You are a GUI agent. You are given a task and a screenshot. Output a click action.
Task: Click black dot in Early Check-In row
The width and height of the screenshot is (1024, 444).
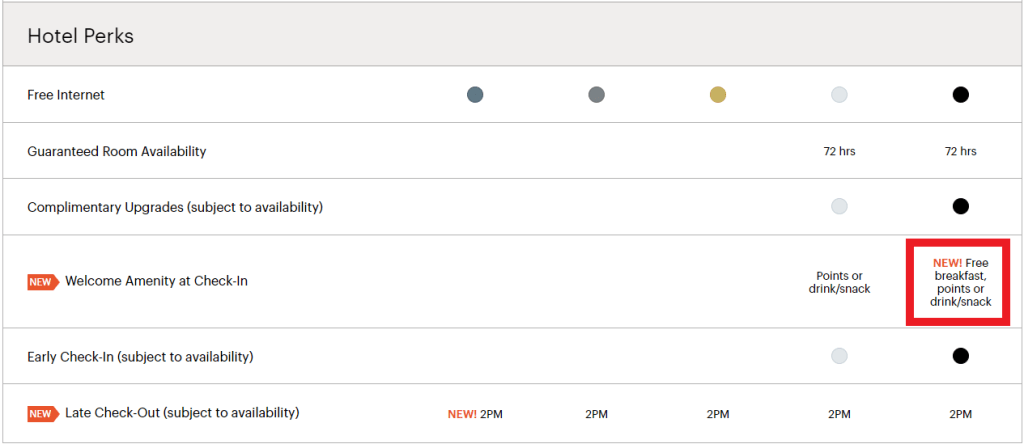(x=960, y=355)
